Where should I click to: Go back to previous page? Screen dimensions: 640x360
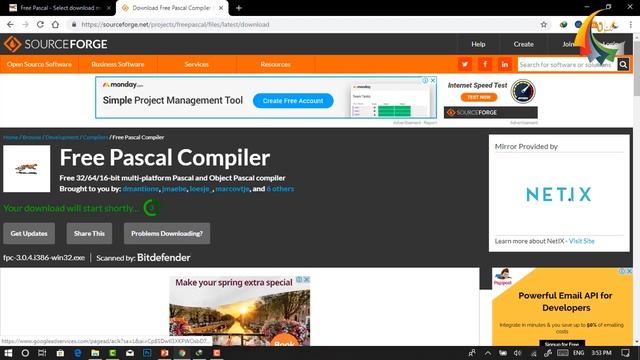(11, 24)
